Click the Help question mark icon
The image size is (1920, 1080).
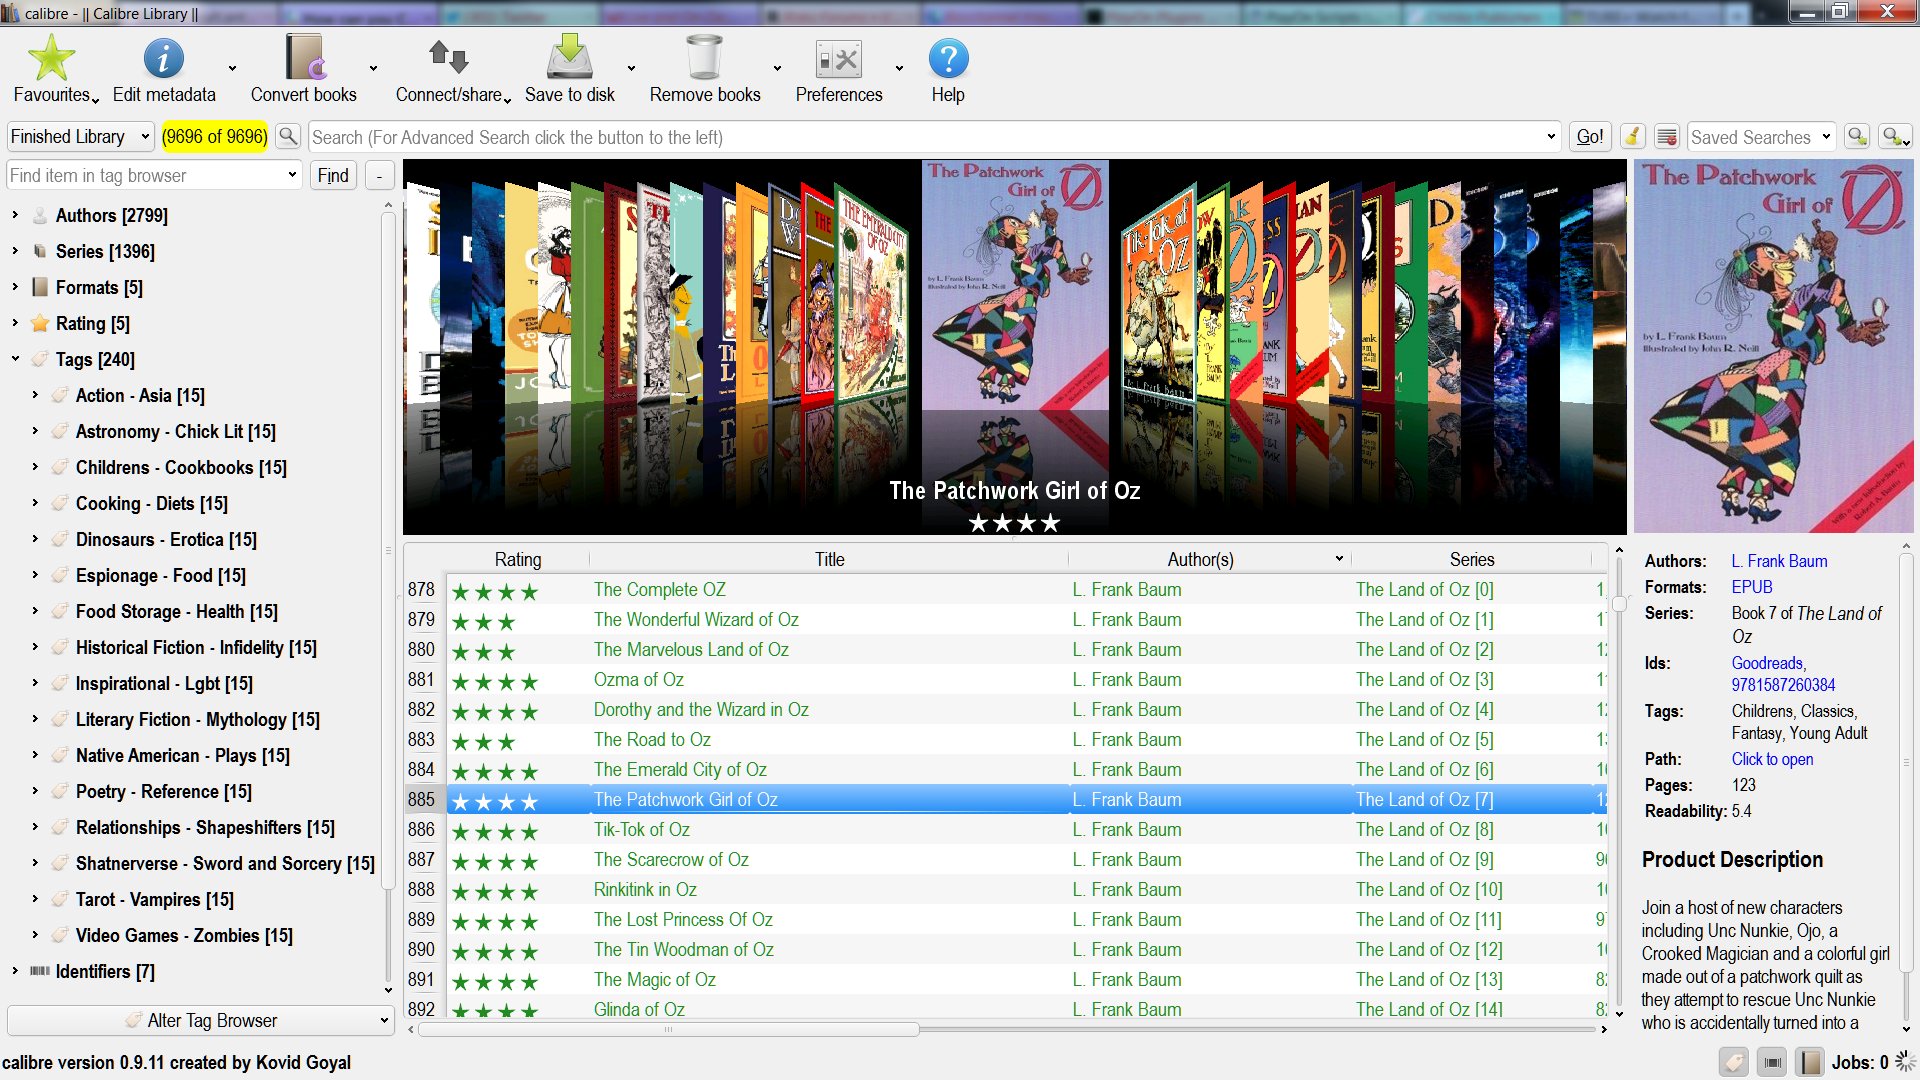(947, 60)
